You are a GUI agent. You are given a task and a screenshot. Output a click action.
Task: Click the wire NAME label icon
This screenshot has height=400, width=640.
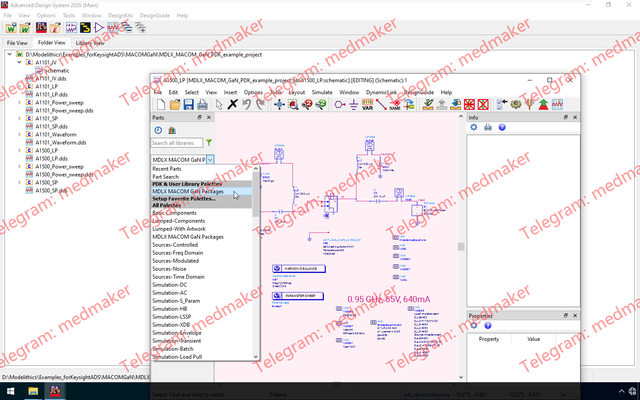click(395, 104)
